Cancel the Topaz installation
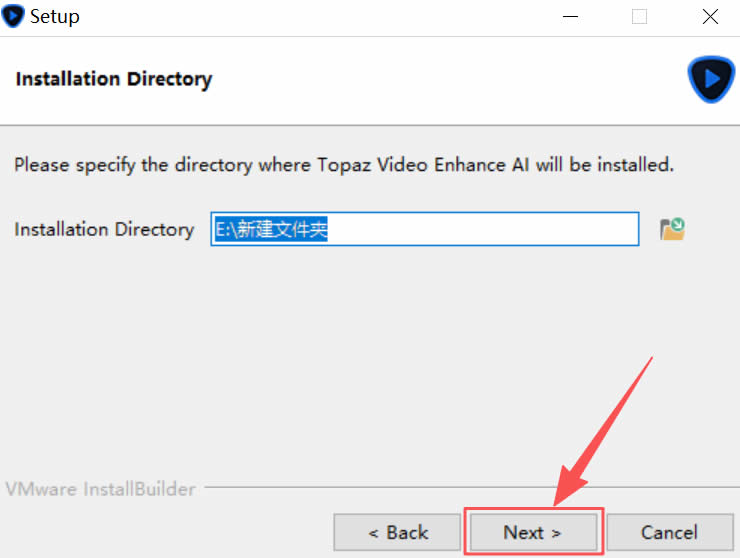Viewport: 740px width, 558px height. pos(669,532)
